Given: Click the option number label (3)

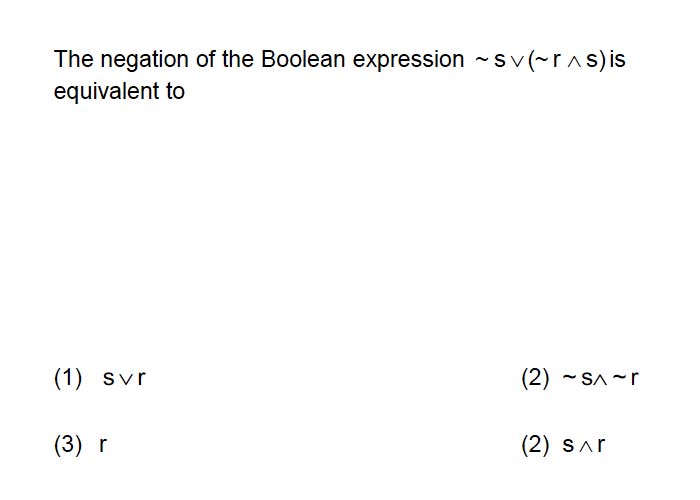Looking at the screenshot, I should [68, 445].
